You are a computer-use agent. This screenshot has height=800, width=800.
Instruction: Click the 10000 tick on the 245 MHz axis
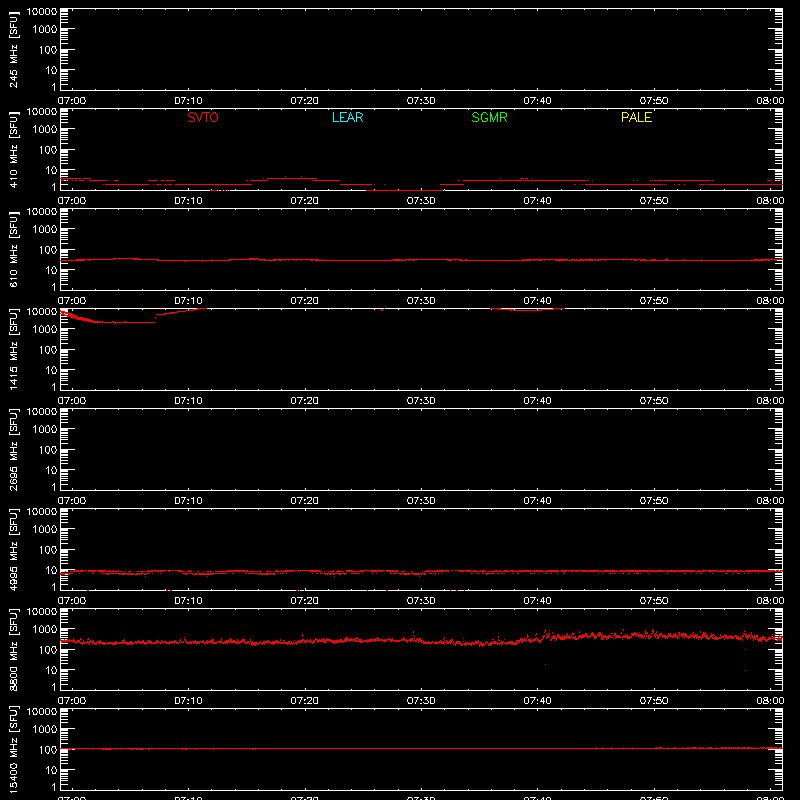[x=42, y=12]
